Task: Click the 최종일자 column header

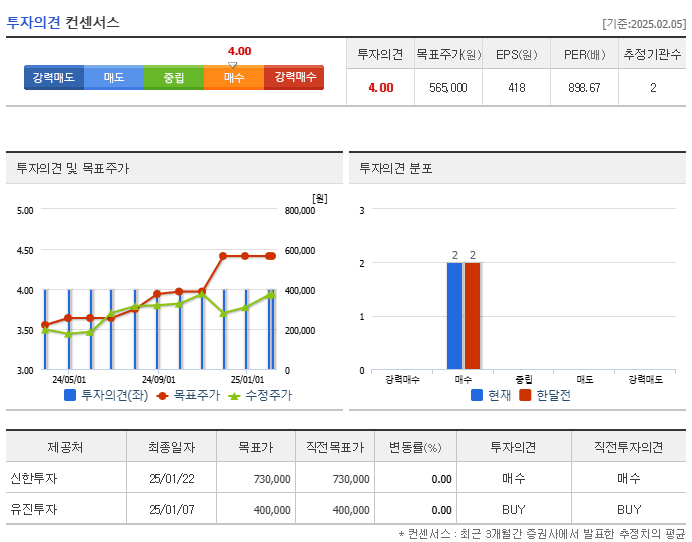Action: (x=171, y=447)
